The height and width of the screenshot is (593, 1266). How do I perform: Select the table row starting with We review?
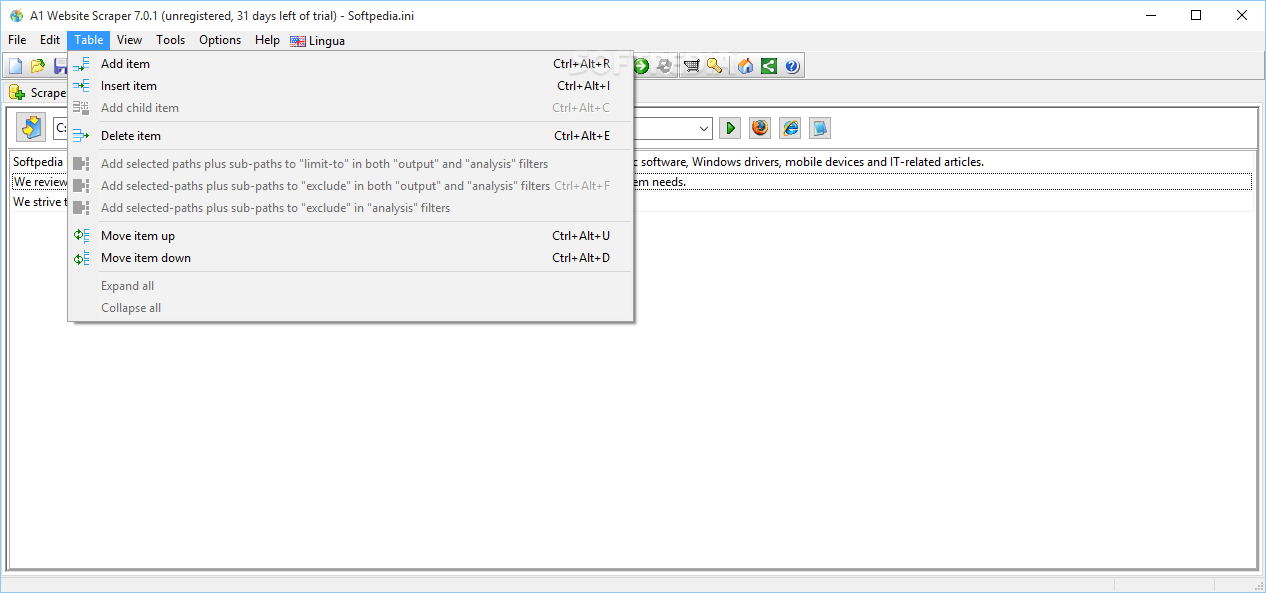632,182
